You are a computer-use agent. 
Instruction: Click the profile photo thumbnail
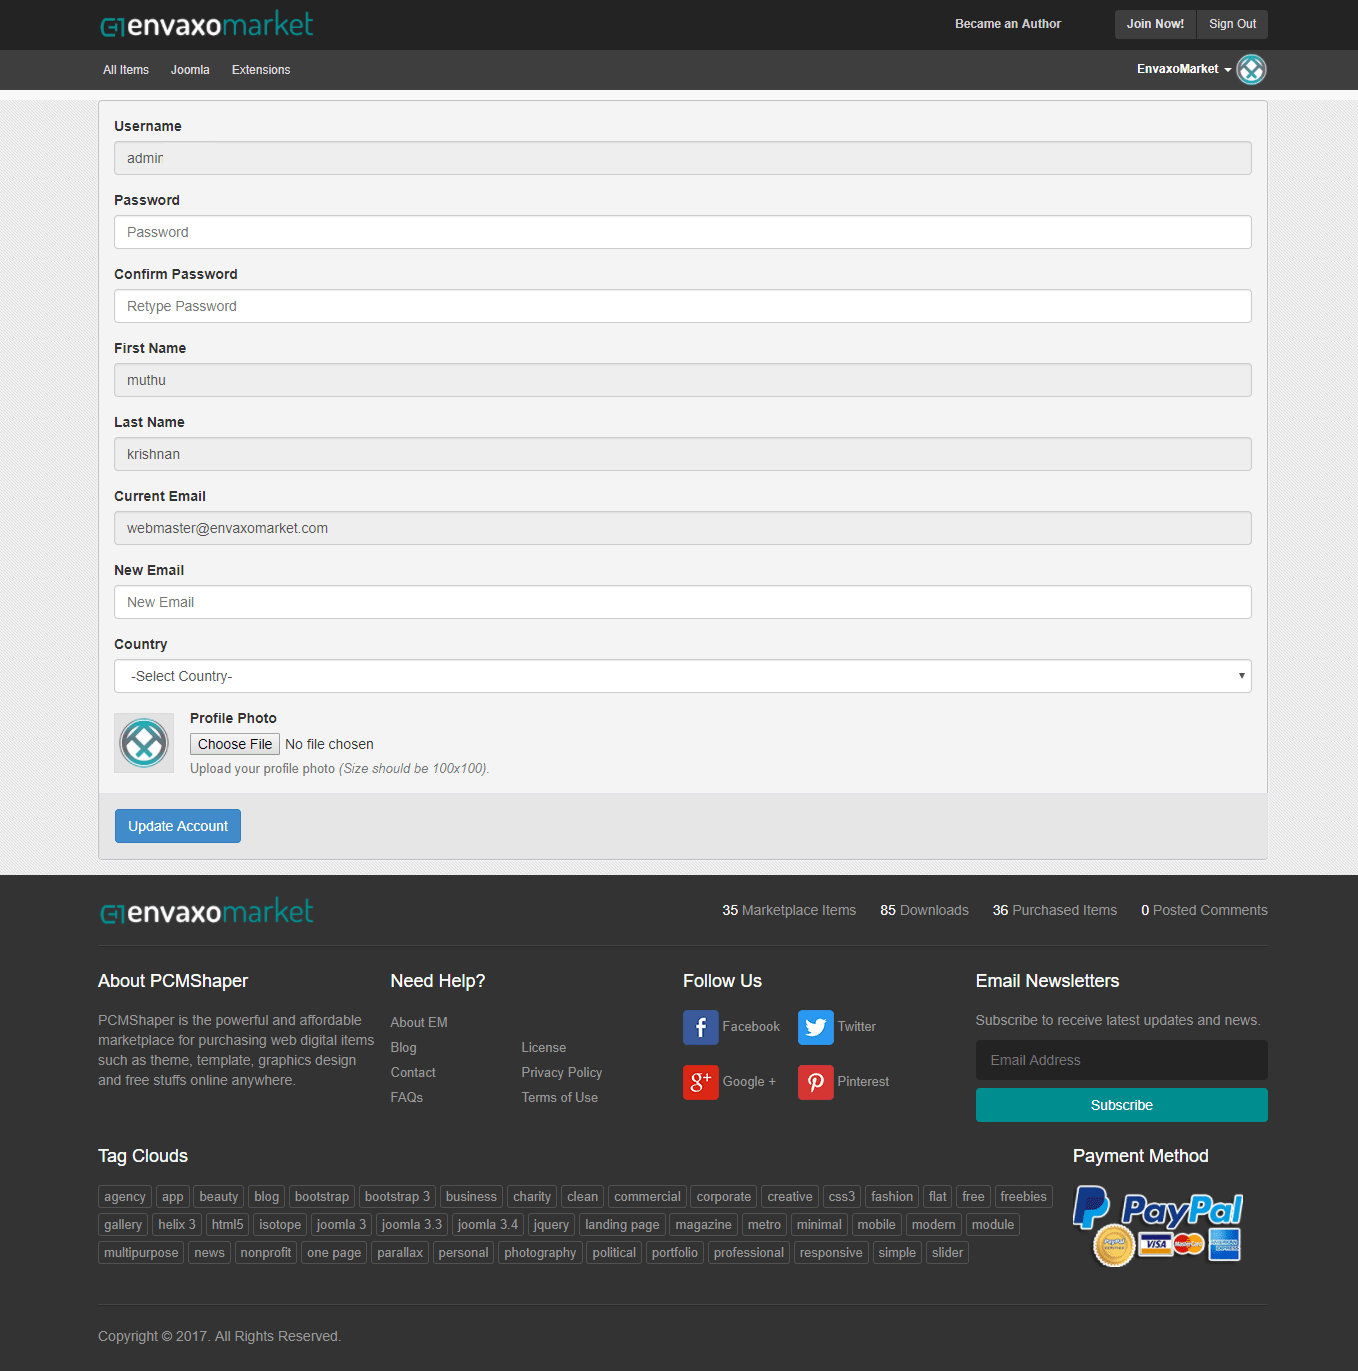tap(144, 743)
